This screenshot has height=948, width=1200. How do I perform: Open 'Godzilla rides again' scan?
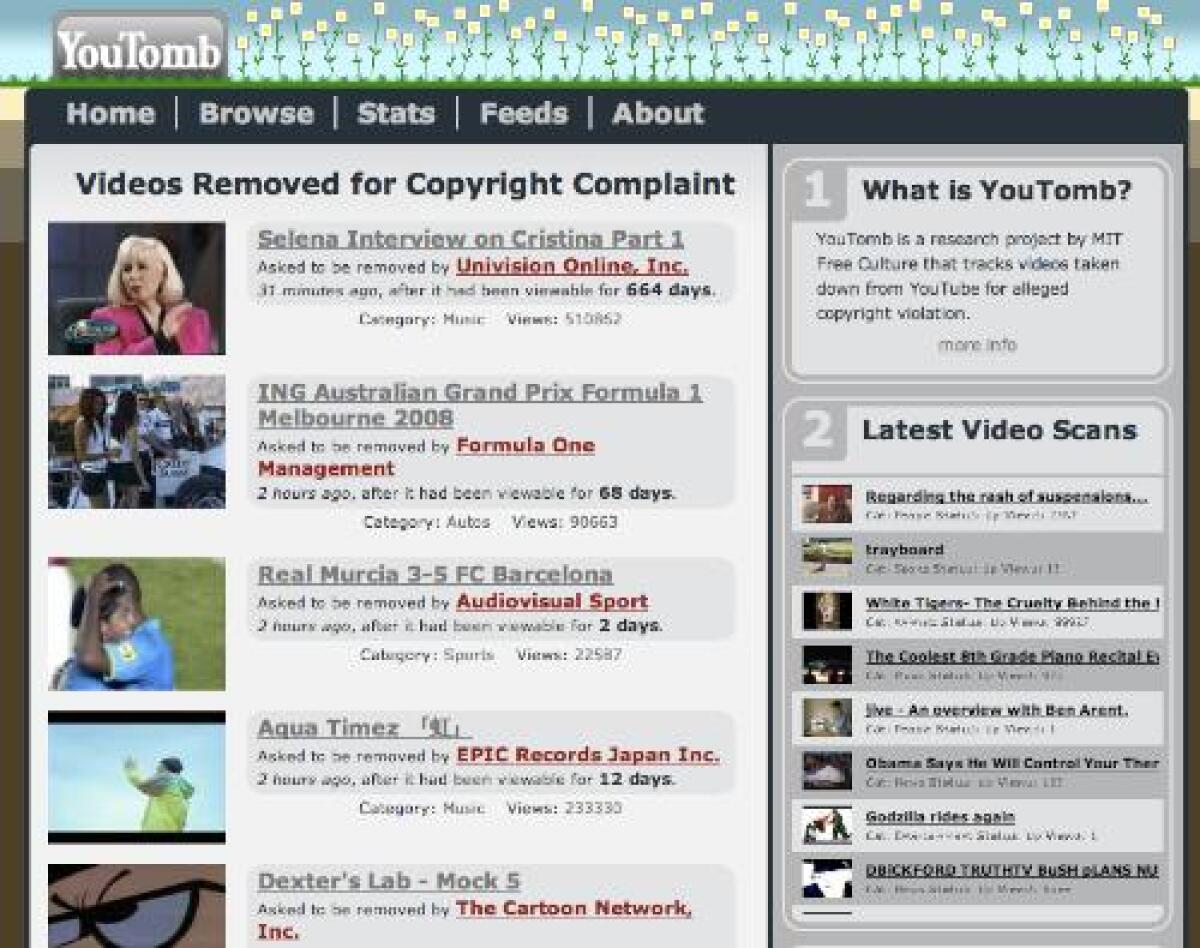pos(940,817)
